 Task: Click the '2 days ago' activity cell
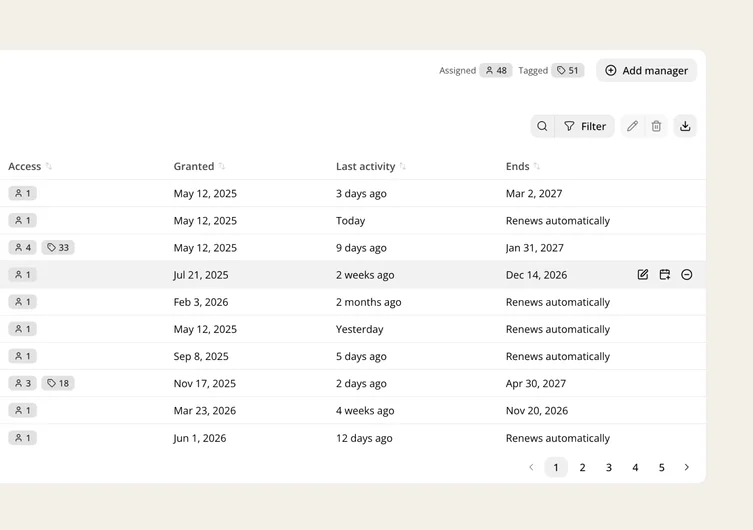[361, 383]
